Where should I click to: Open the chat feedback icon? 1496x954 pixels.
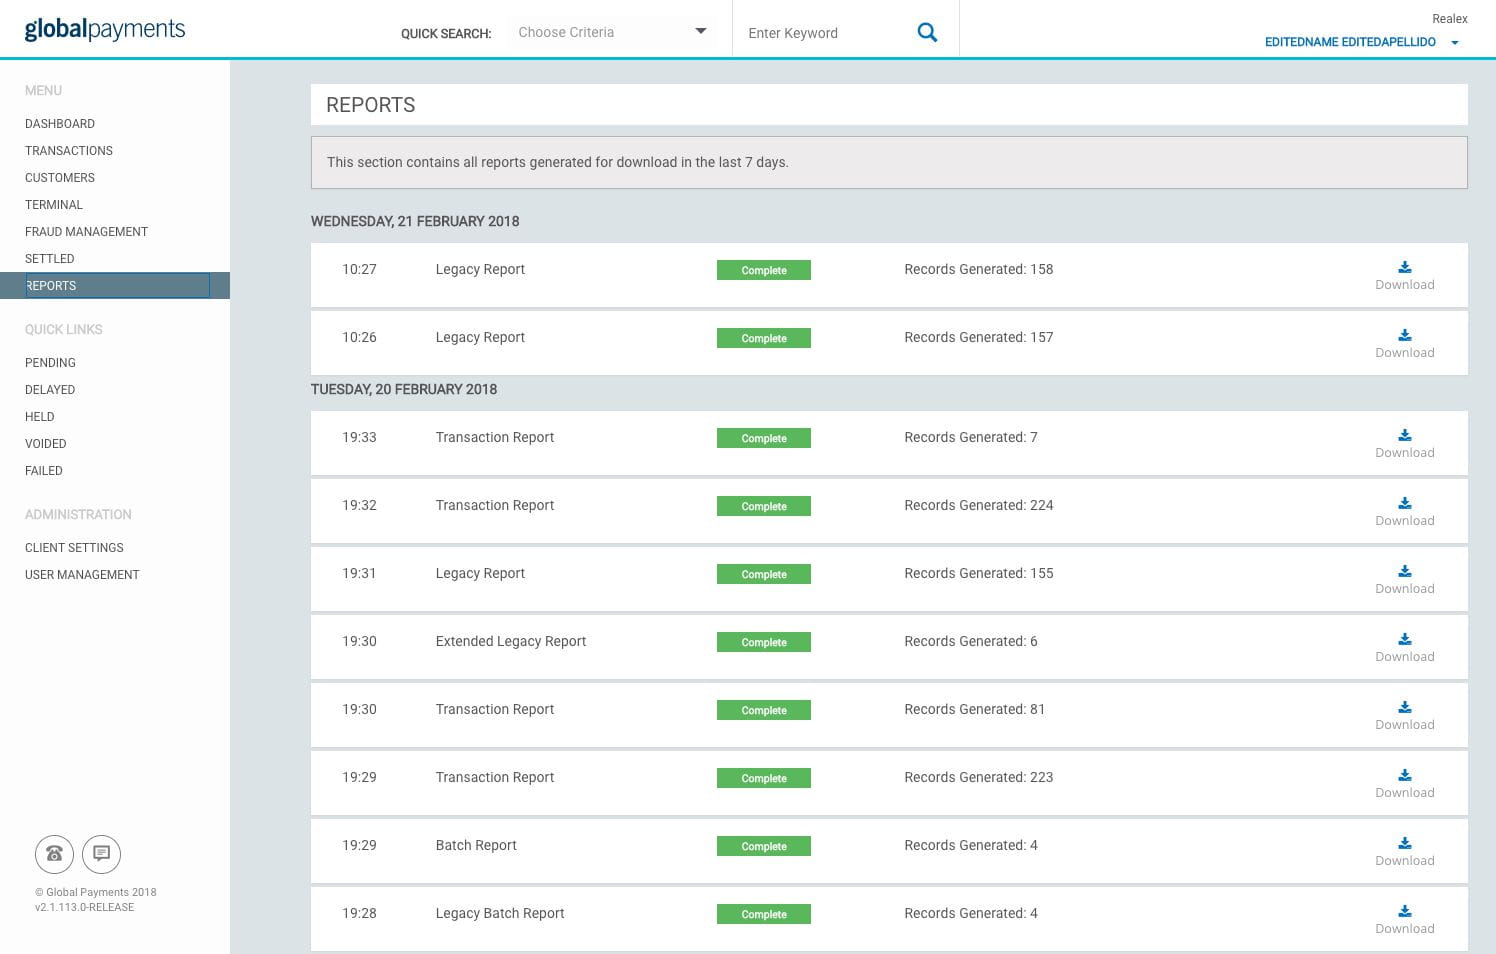click(x=101, y=854)
